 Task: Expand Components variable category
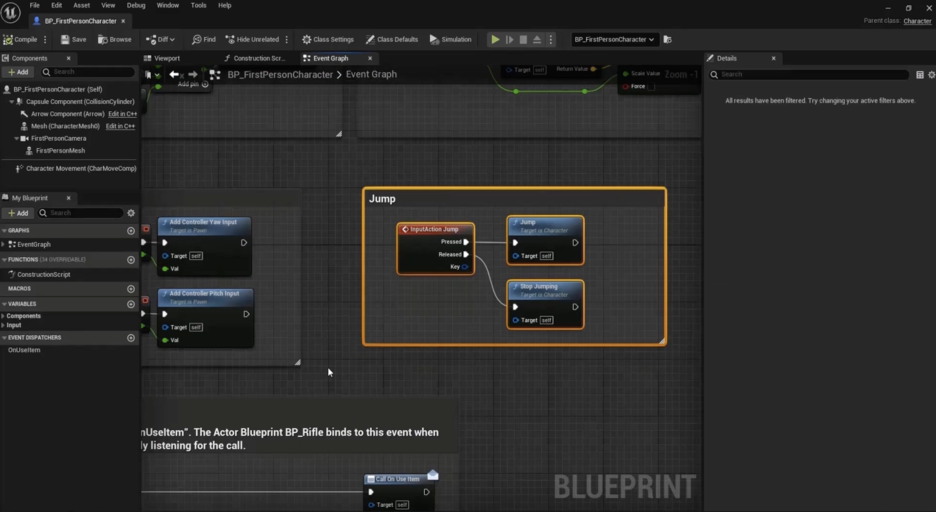[4, 316]
